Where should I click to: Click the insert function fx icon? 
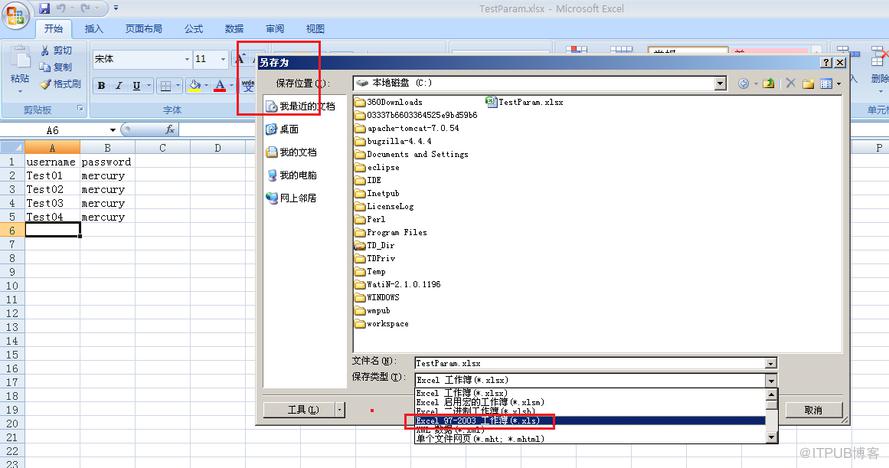click(x=170, y=130)
